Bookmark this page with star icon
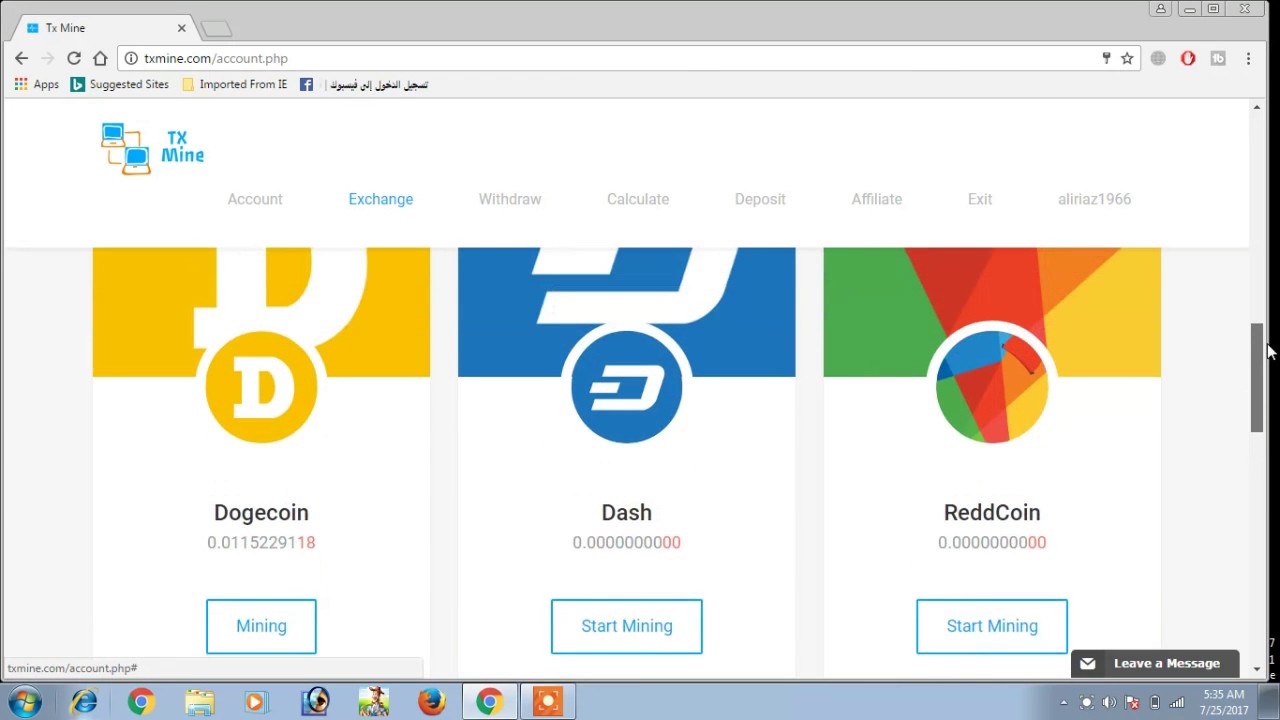Screen dimensions: 1280x720 [1127, 58]
